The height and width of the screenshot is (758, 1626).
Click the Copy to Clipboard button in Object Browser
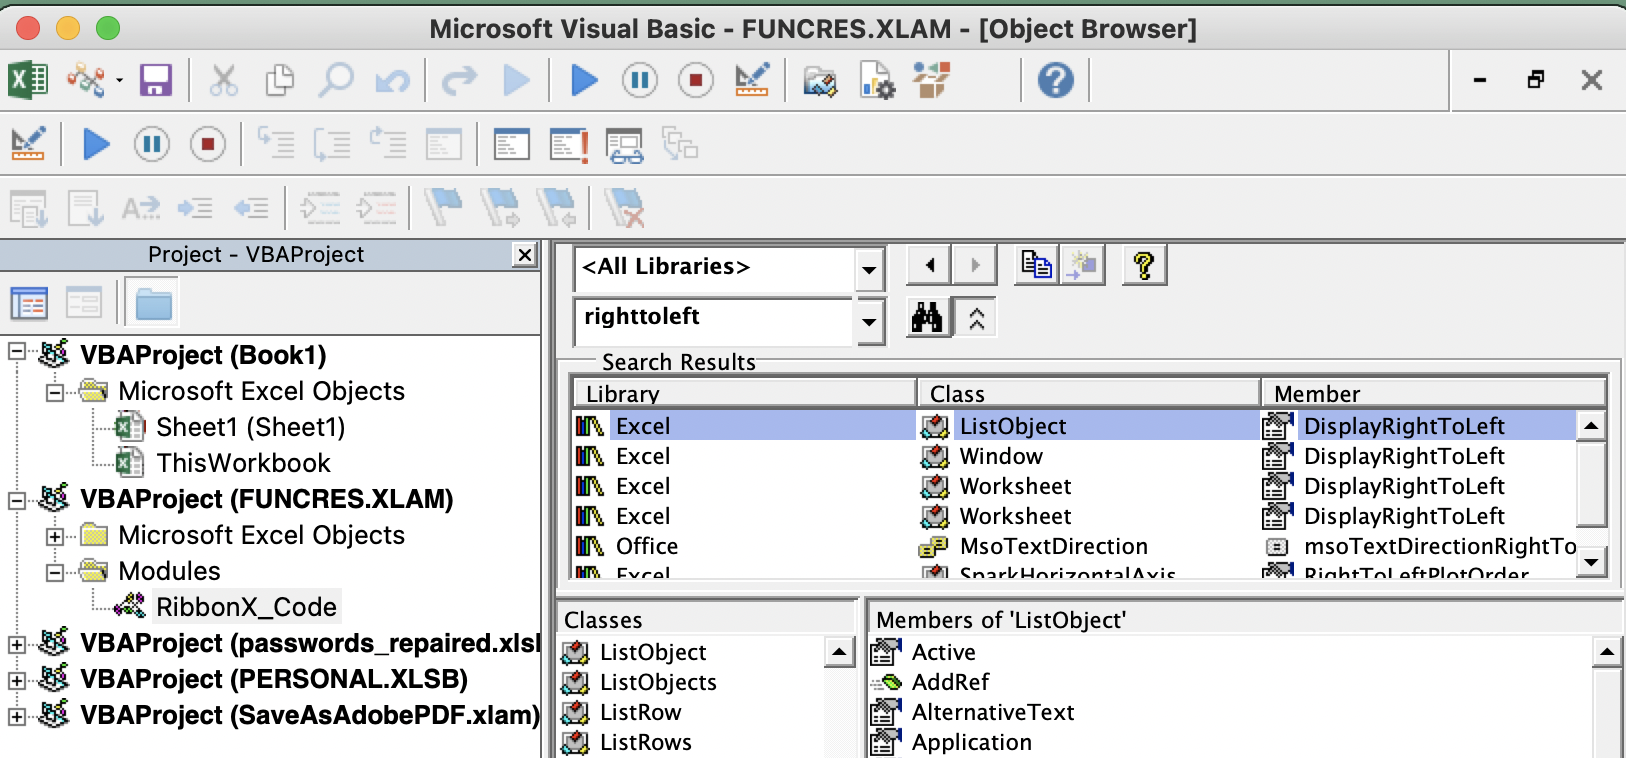[x=1037, y=265]
